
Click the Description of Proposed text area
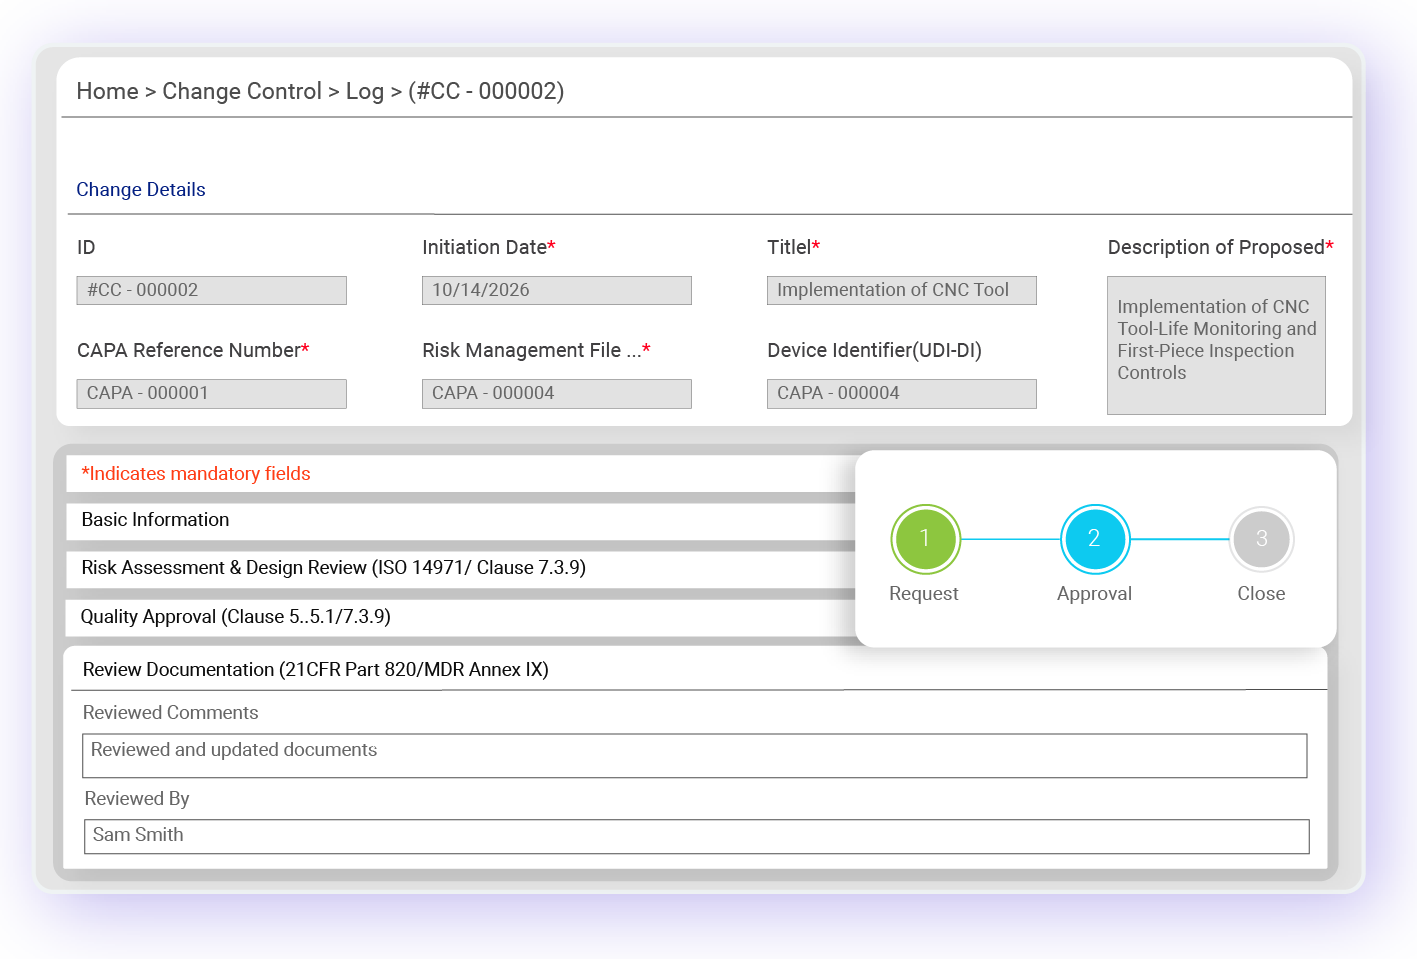tap(1216, 345)
